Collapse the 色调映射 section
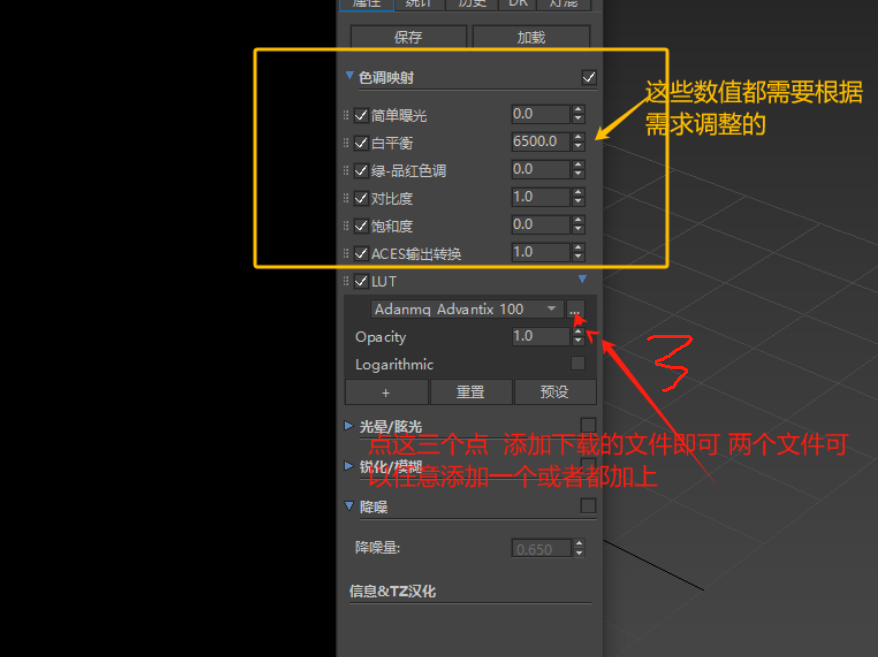Viewport: 878px width, 657px height. point(349,76)
